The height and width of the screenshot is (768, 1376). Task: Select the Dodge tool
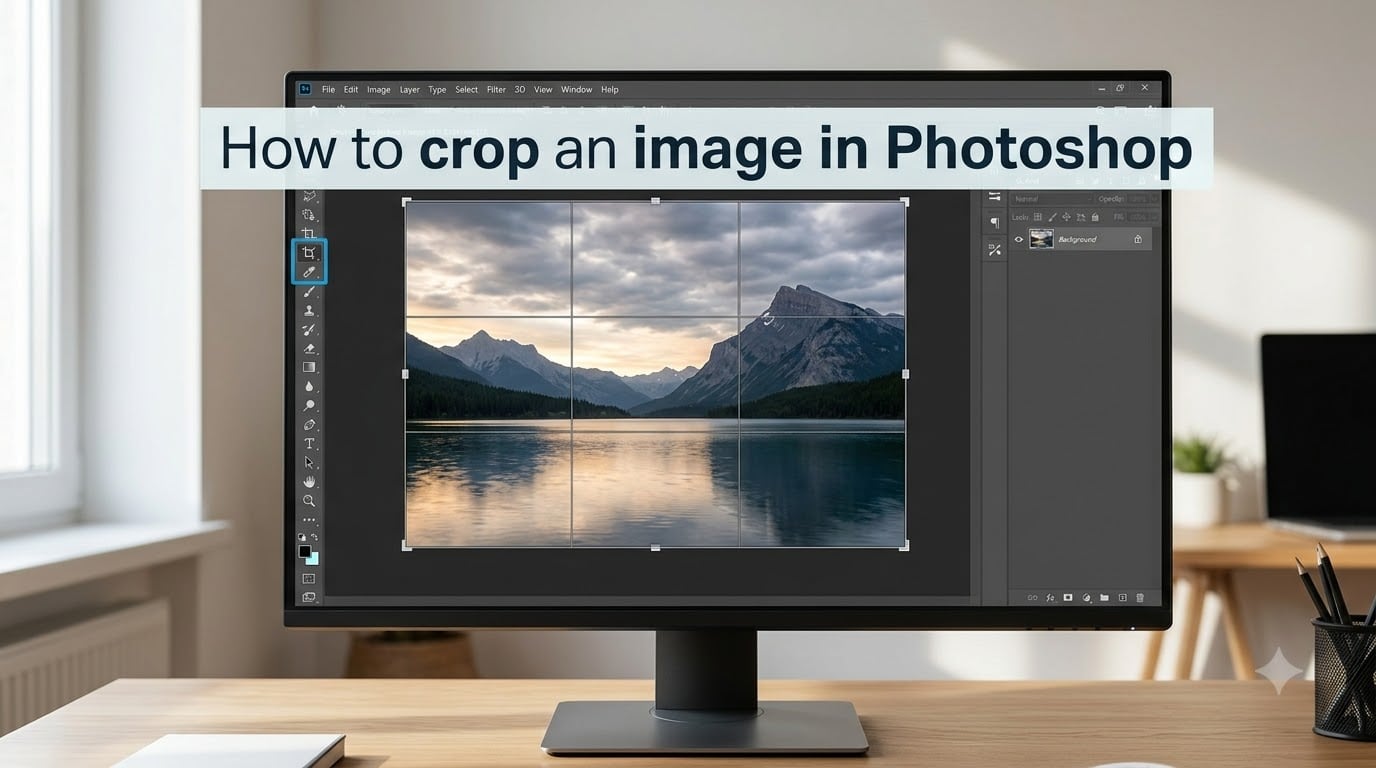(309, 405)
